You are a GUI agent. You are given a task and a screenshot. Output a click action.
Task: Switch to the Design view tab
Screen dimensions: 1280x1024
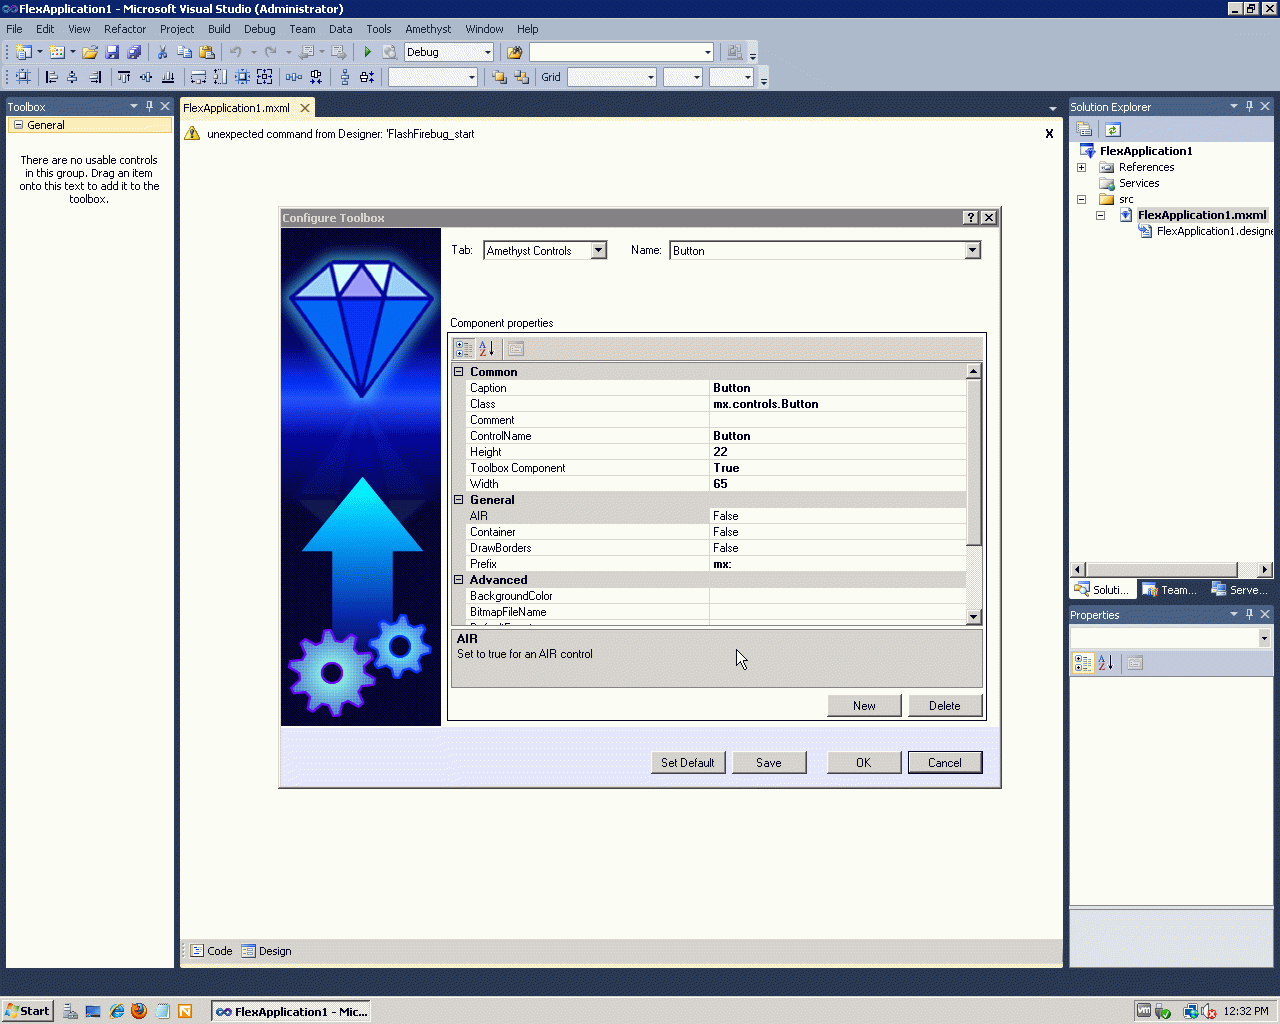point(267,951)
